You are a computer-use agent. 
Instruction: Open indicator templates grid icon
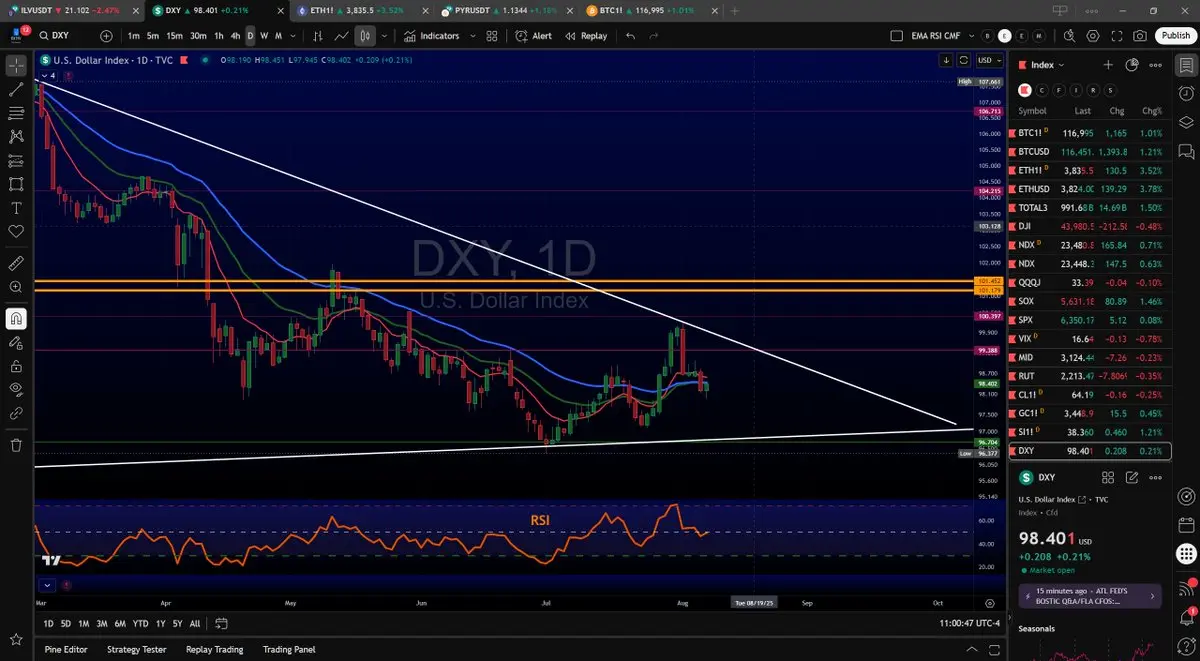(x=492, y=35)
